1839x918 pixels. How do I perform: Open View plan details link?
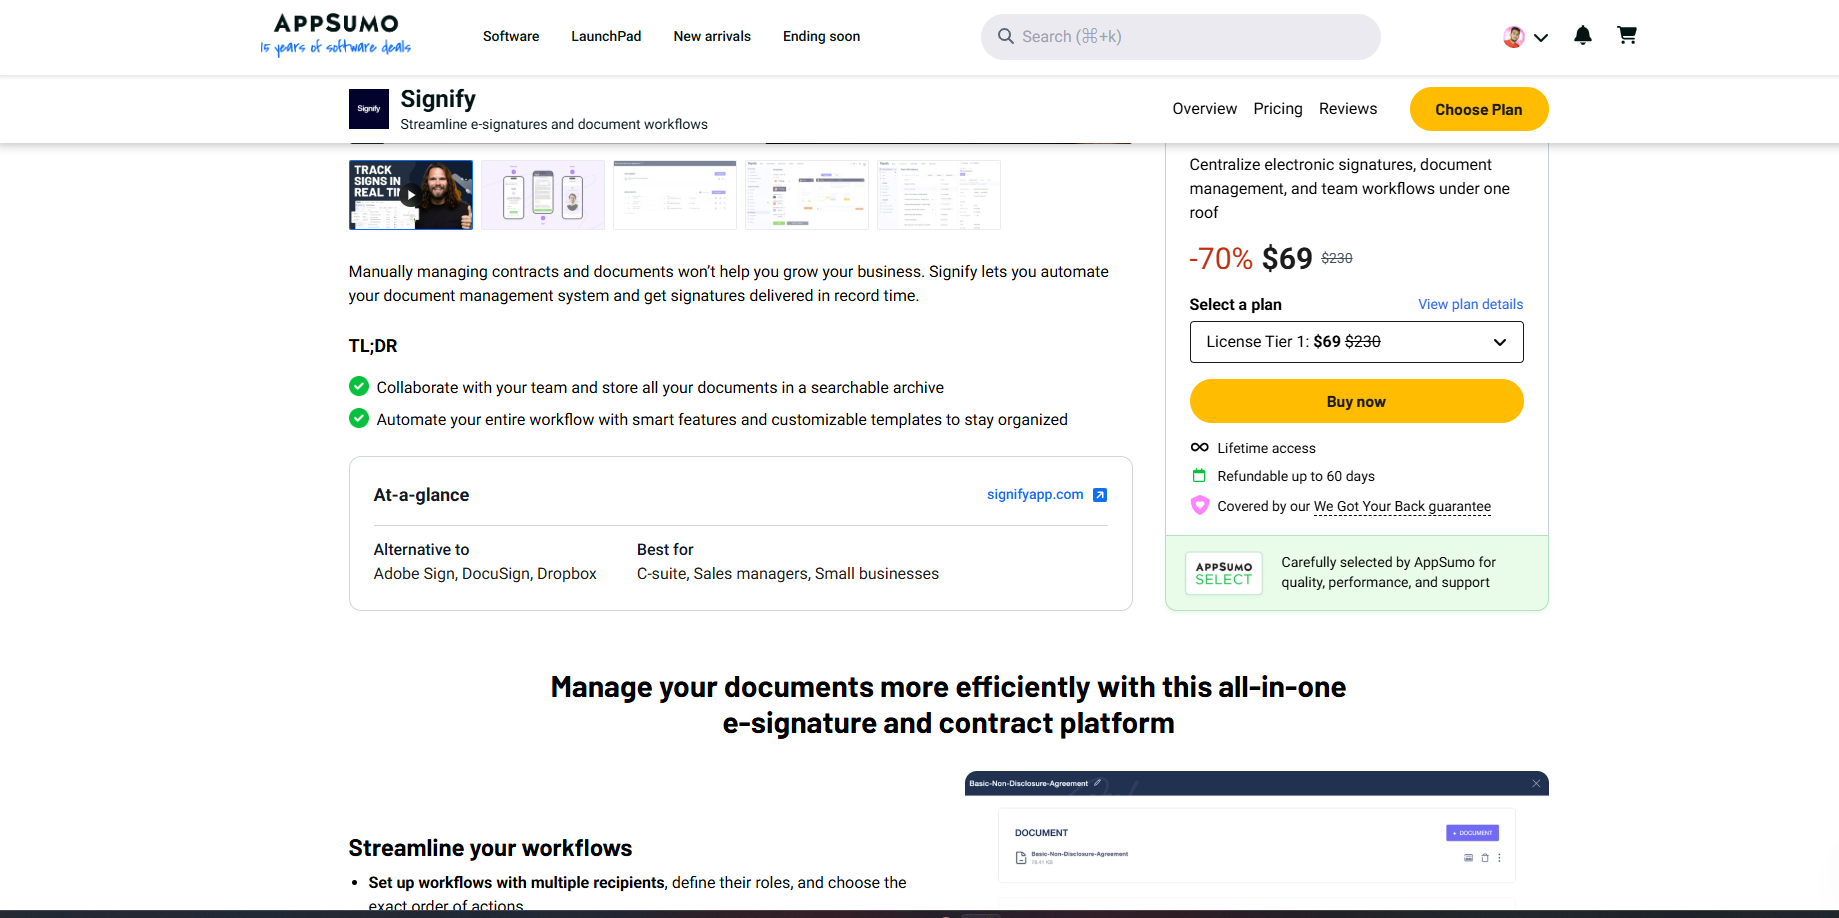[x=1470, y=304]
